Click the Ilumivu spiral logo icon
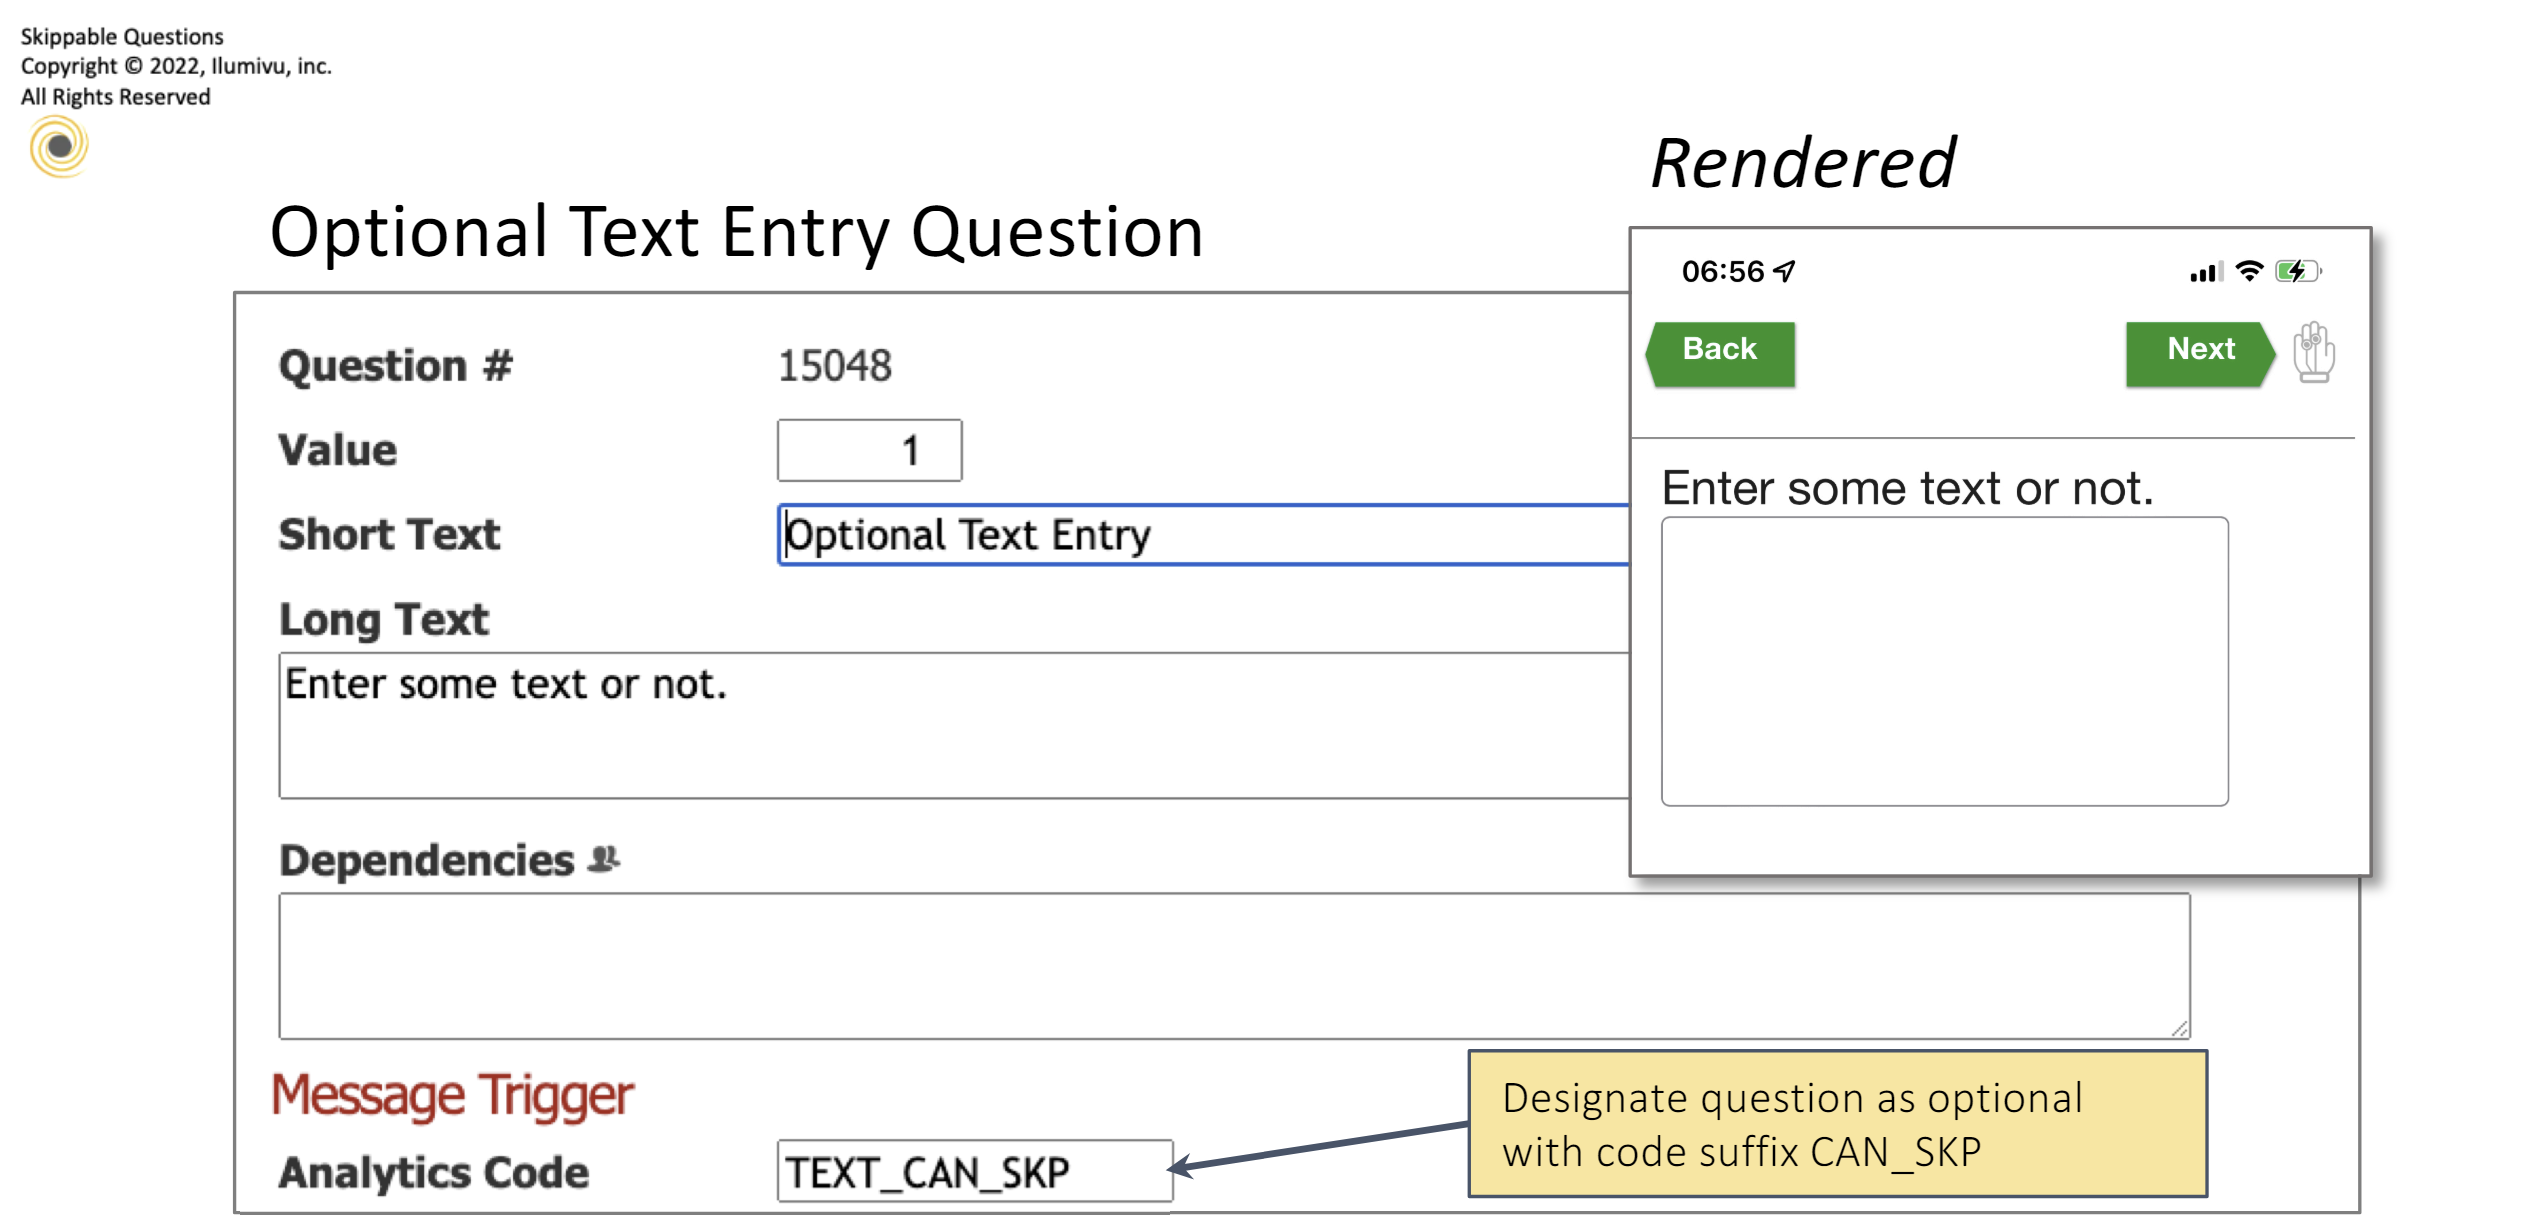 59,147
